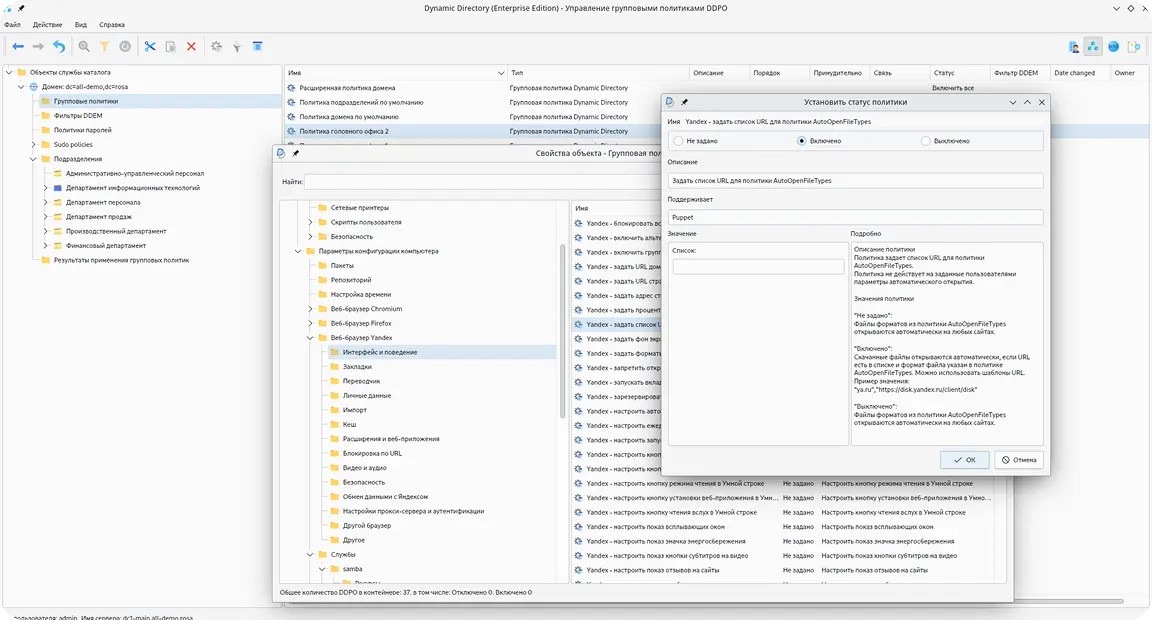Click the users directory icon at top right

pyautogui.click(x=1074, y=46)
